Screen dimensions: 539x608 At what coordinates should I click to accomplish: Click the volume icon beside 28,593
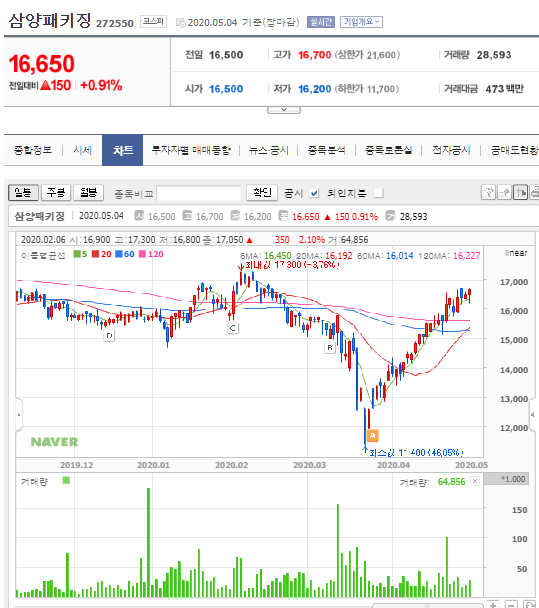390,216
